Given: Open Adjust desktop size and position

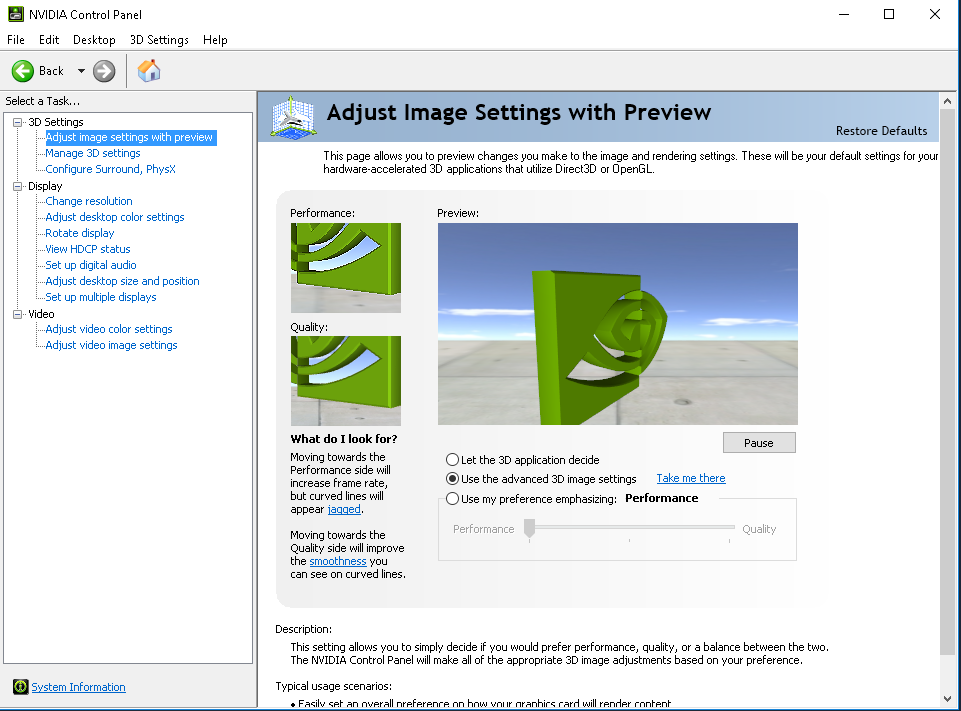Looking at the screenshot, I should (123, 281).
